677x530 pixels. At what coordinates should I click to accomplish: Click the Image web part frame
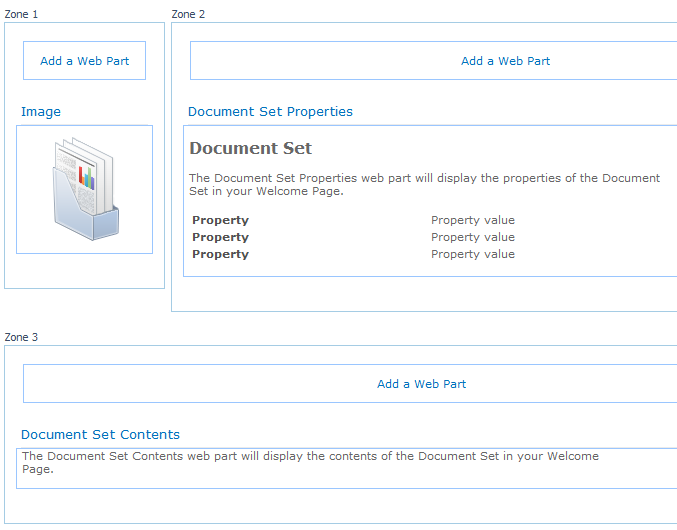pyautogui.click(x=85, y=189)
